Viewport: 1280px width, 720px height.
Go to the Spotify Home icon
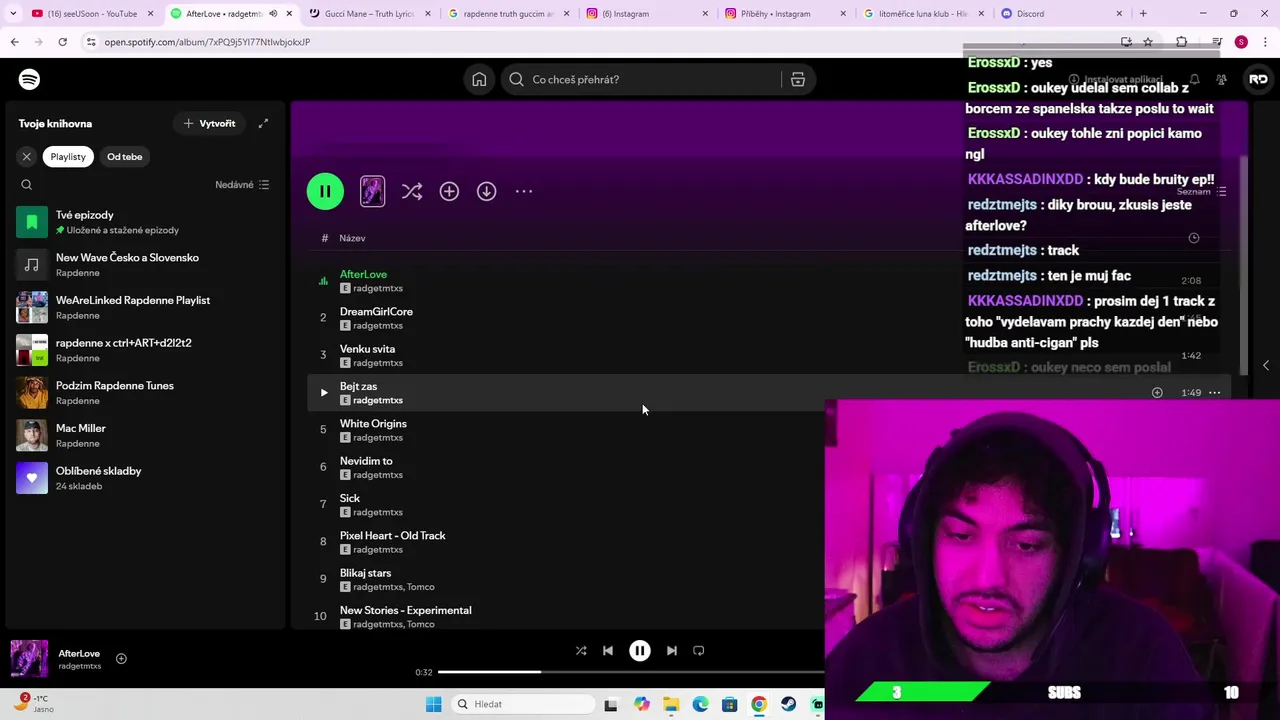tap(479, 79)
